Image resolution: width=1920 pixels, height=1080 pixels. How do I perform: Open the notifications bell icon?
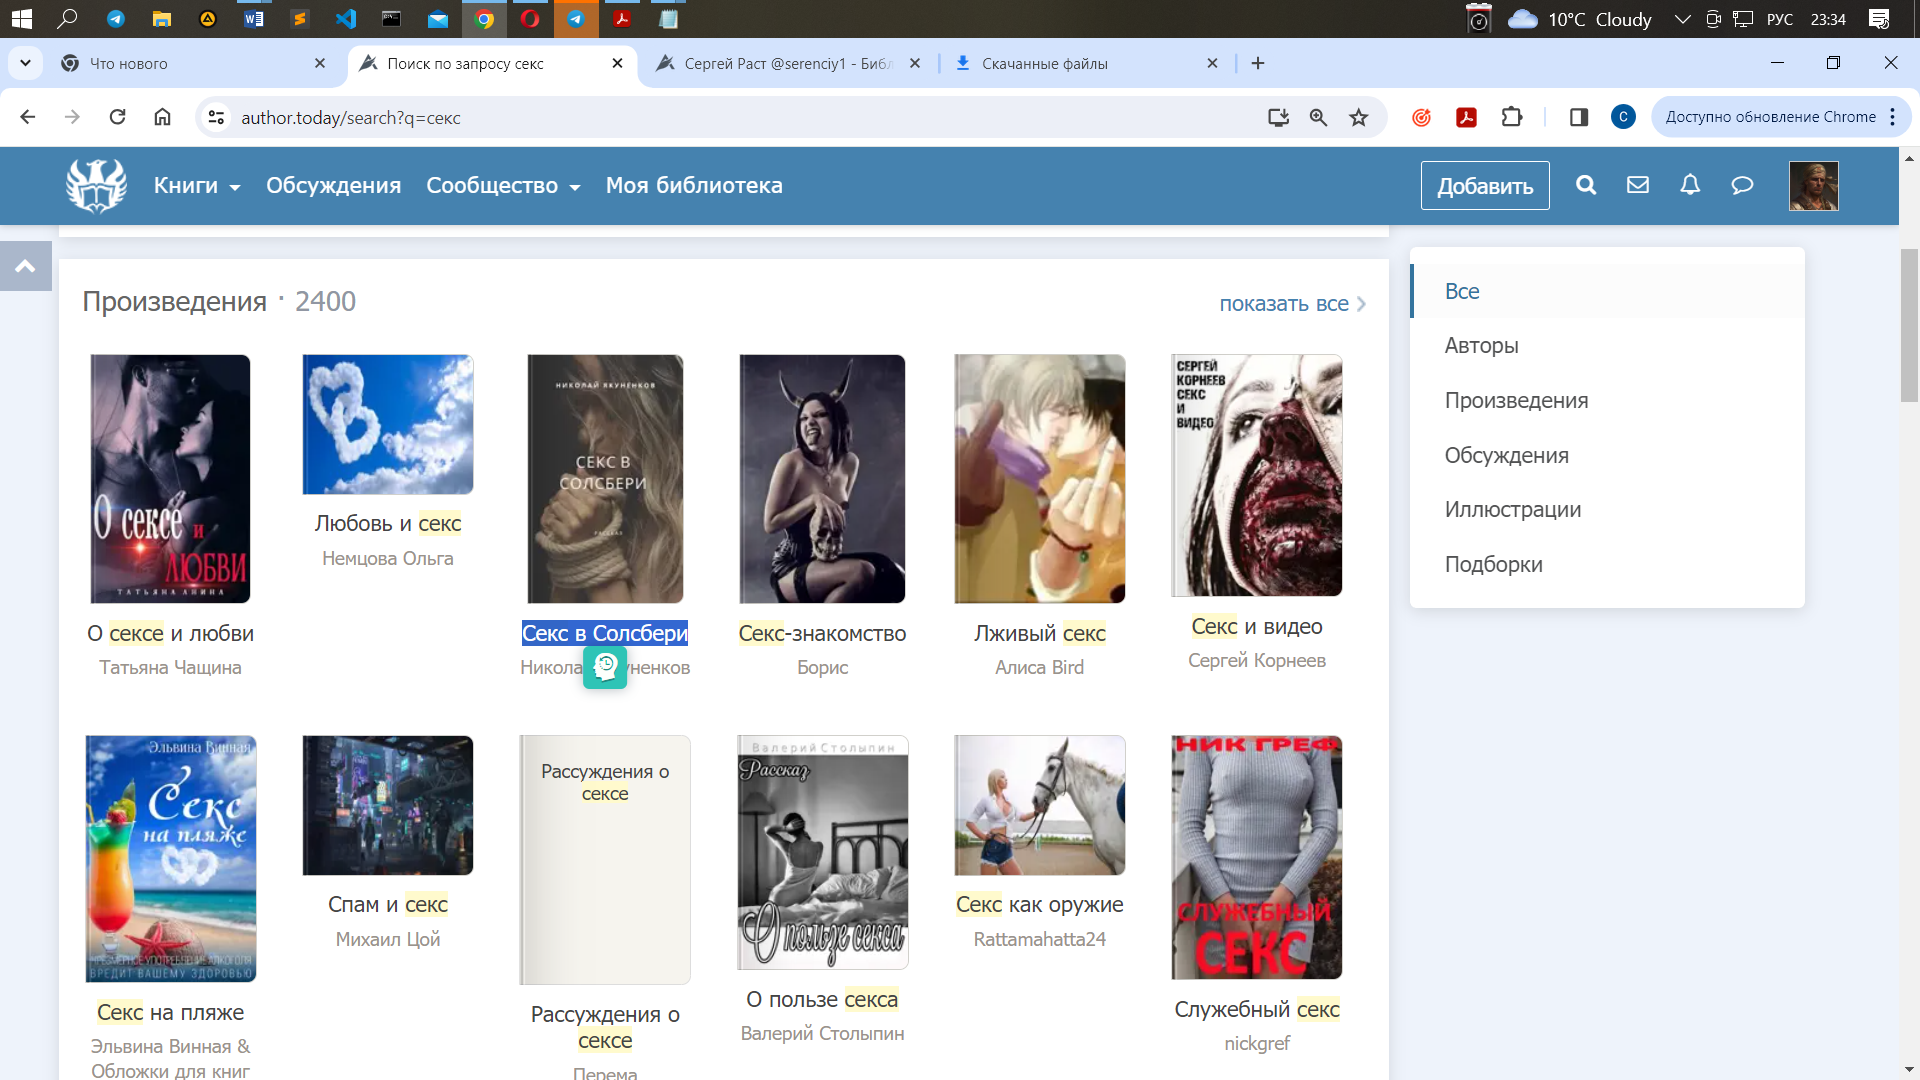[x=1690, y=185]
